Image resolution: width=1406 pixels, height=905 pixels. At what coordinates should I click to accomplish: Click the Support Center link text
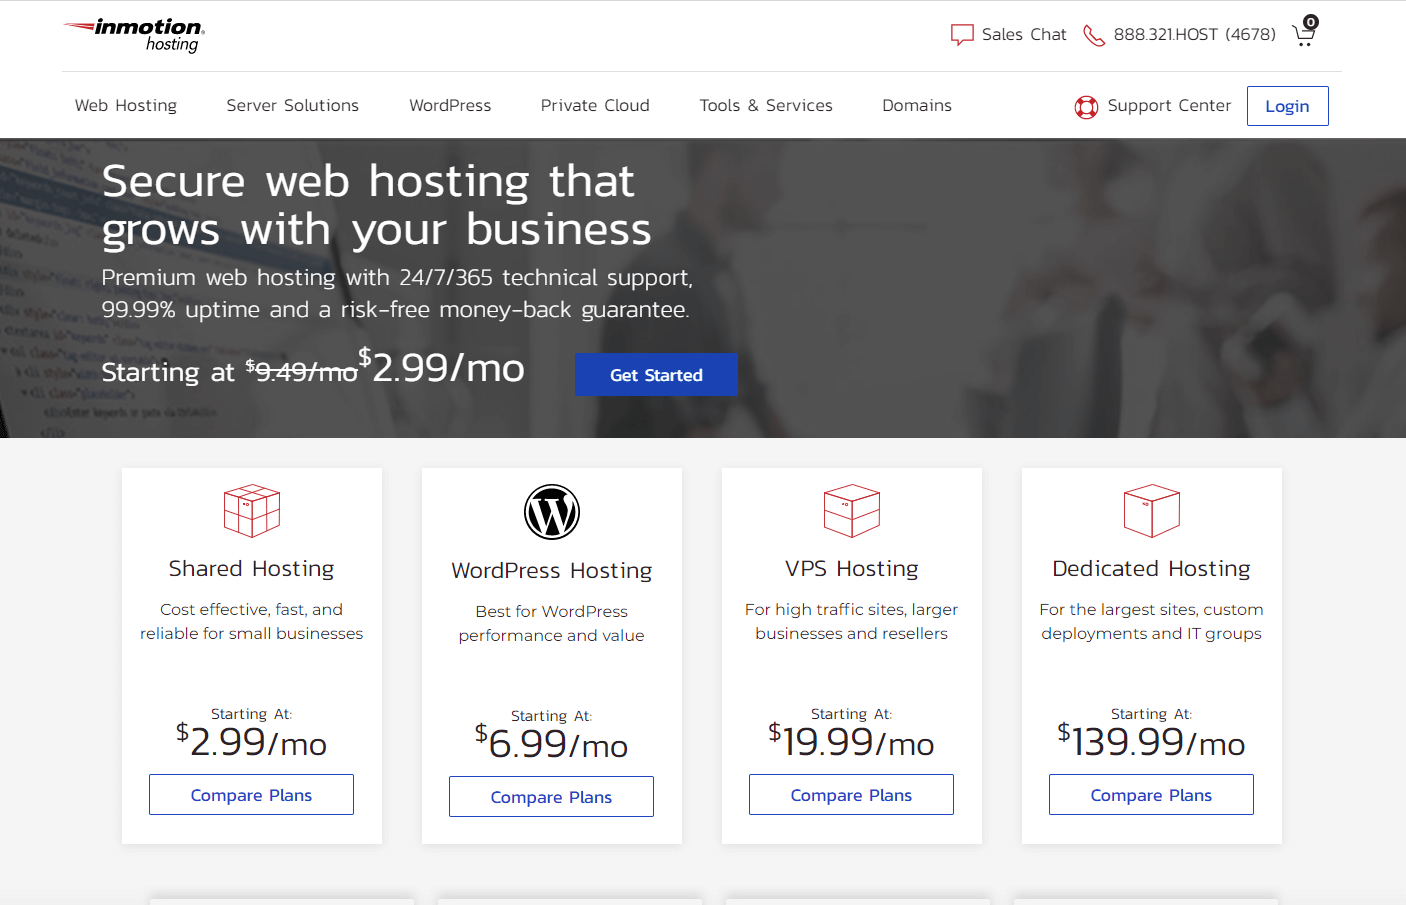1169,105
